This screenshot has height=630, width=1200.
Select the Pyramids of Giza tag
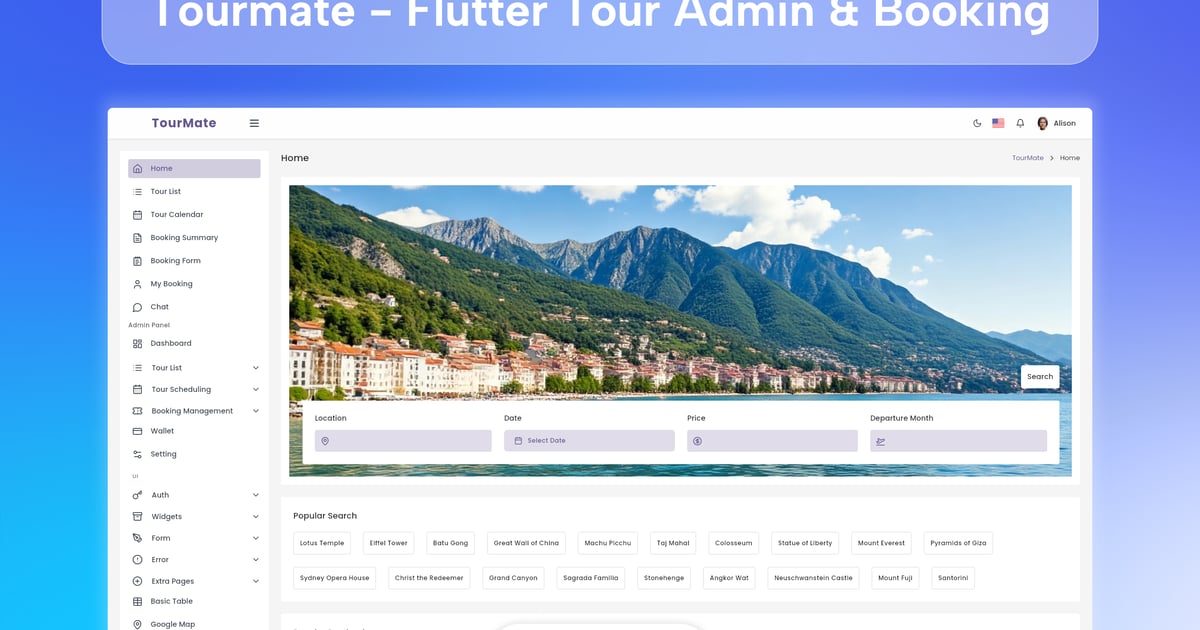click(x=958, y=543)
